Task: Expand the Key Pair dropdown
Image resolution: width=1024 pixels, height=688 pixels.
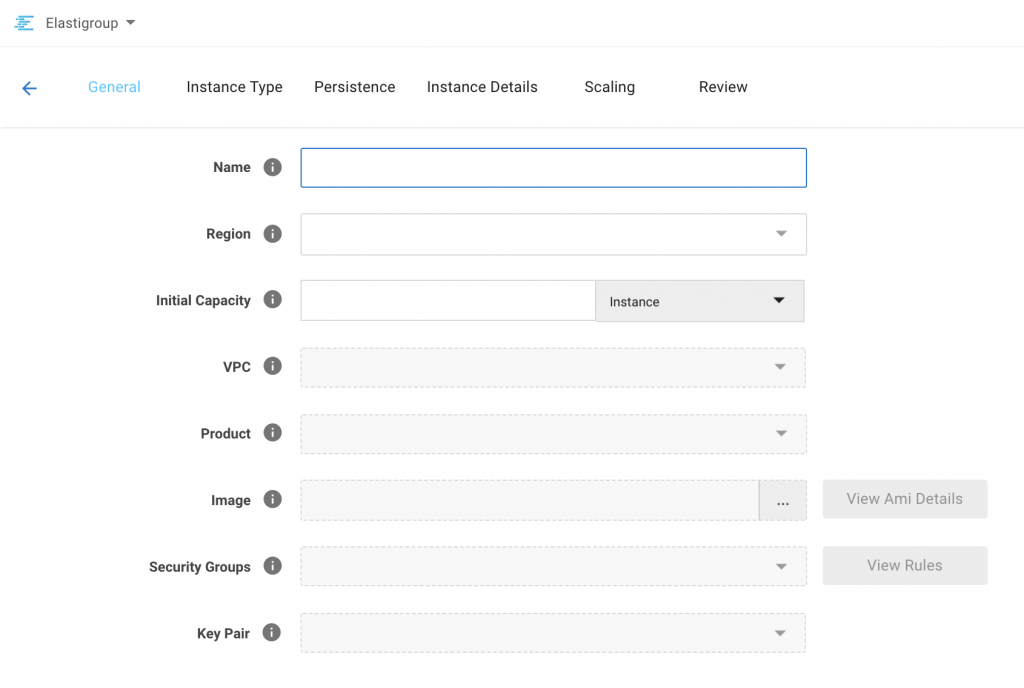Action: coord(781,632)
